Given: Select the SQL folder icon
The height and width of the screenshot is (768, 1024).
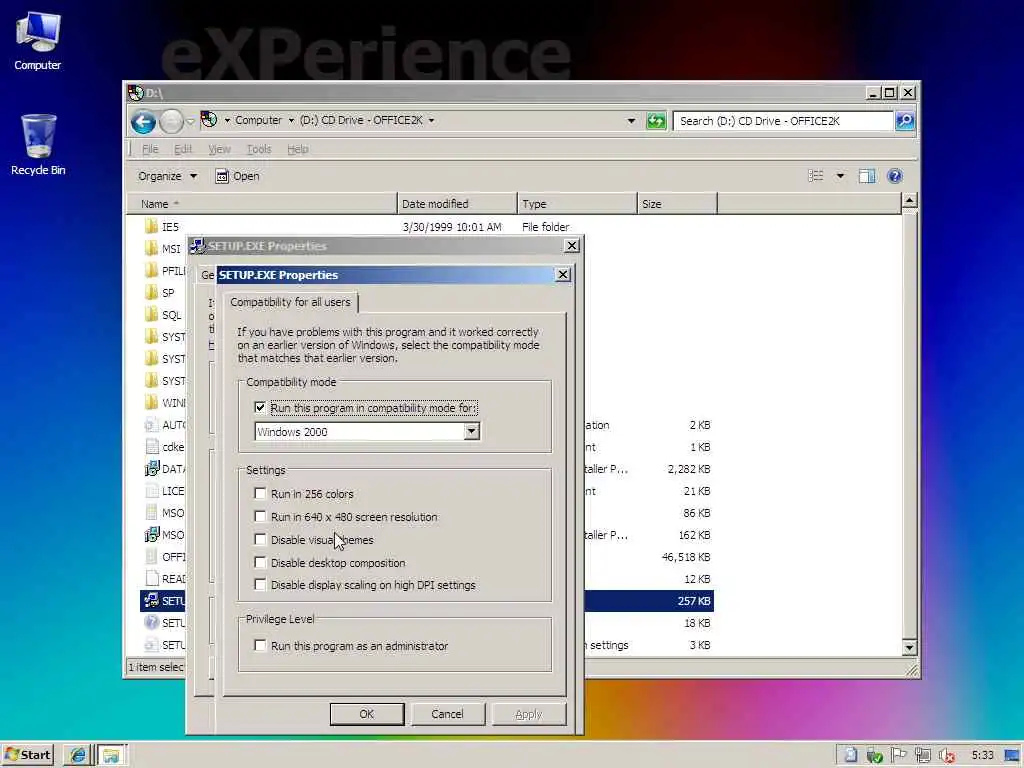Looking at the screenshot, I should point(152,315).
